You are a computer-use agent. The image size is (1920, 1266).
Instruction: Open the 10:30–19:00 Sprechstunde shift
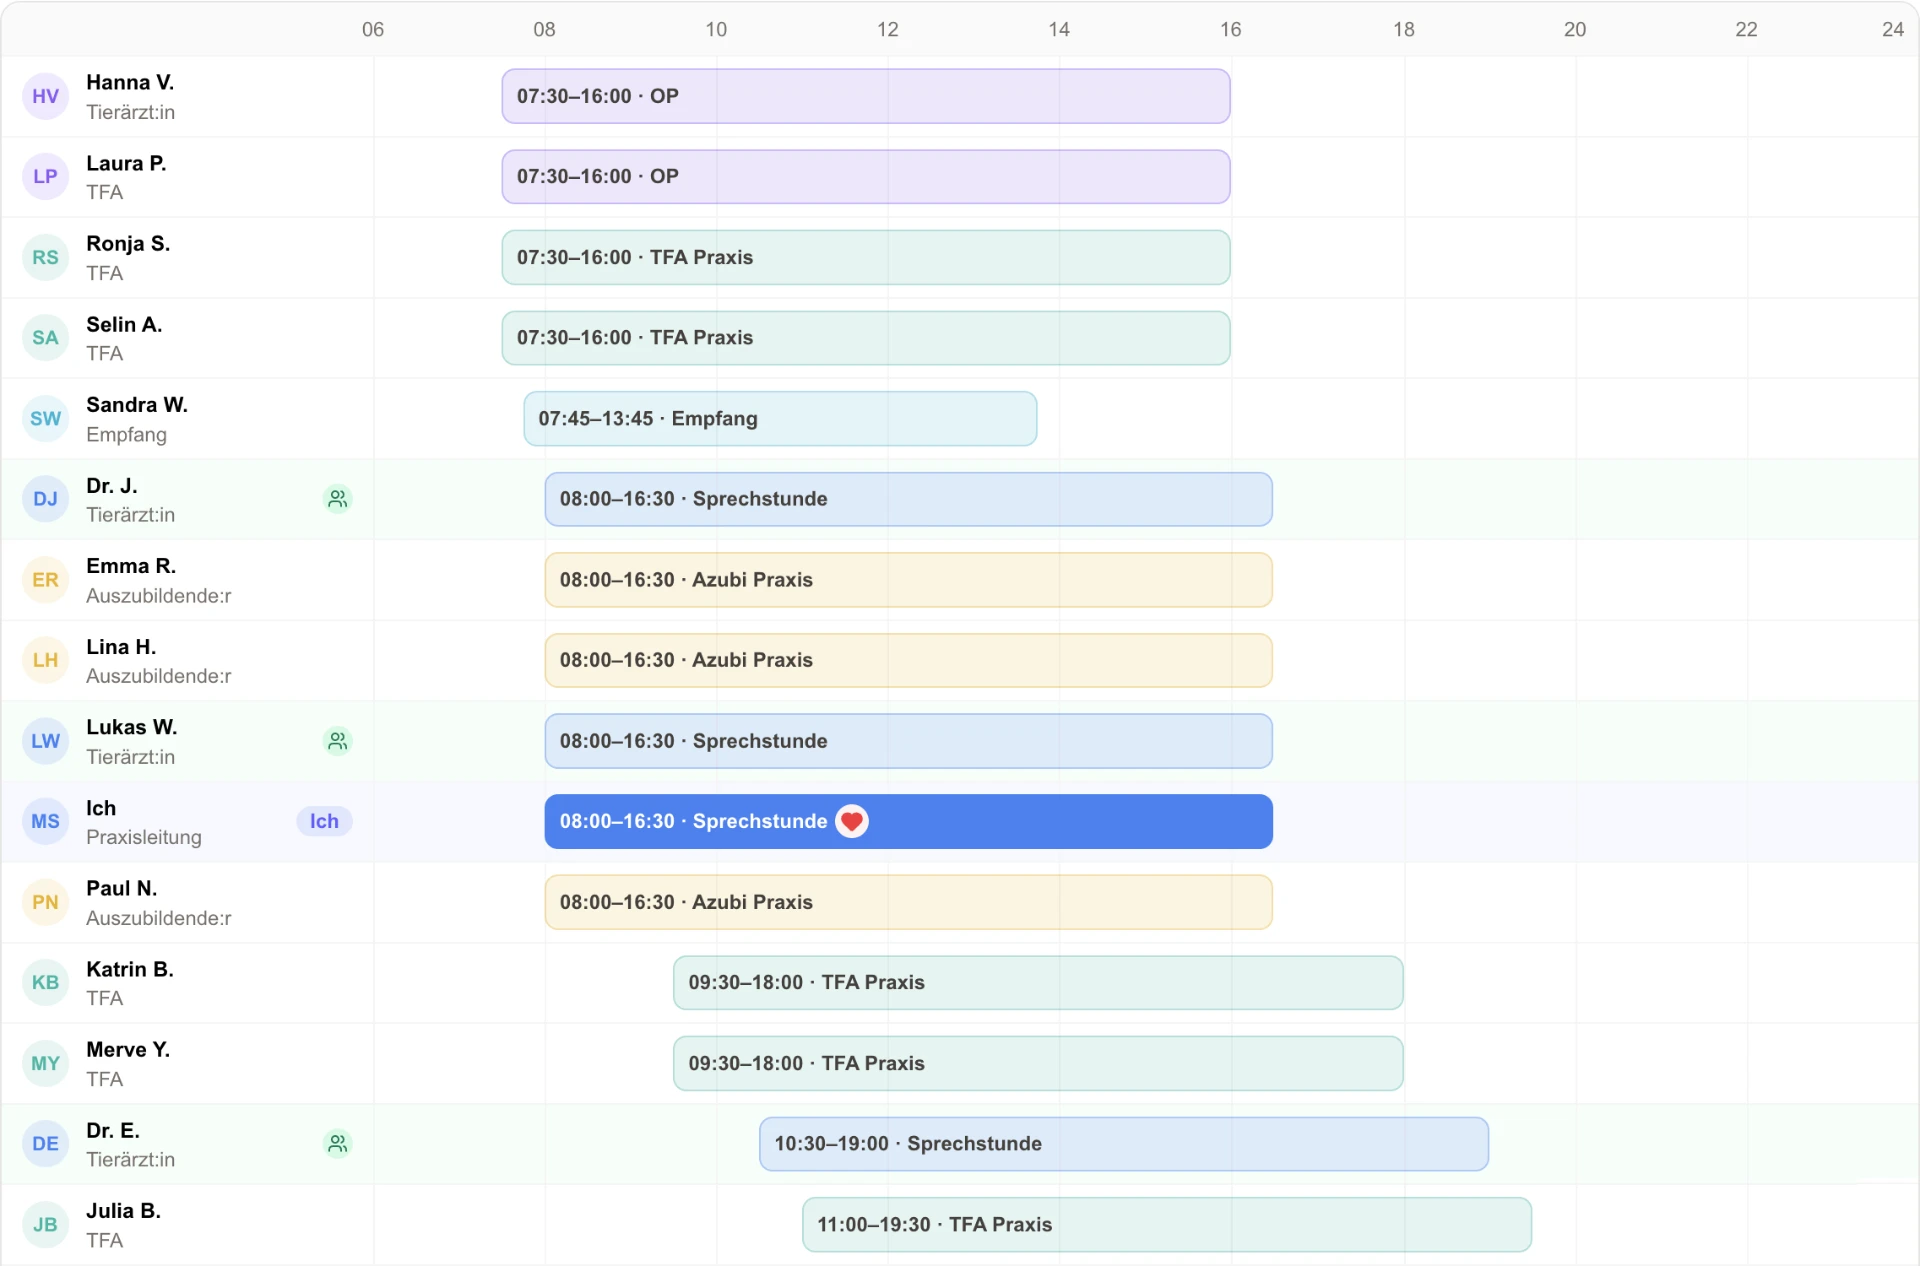1124,1143
